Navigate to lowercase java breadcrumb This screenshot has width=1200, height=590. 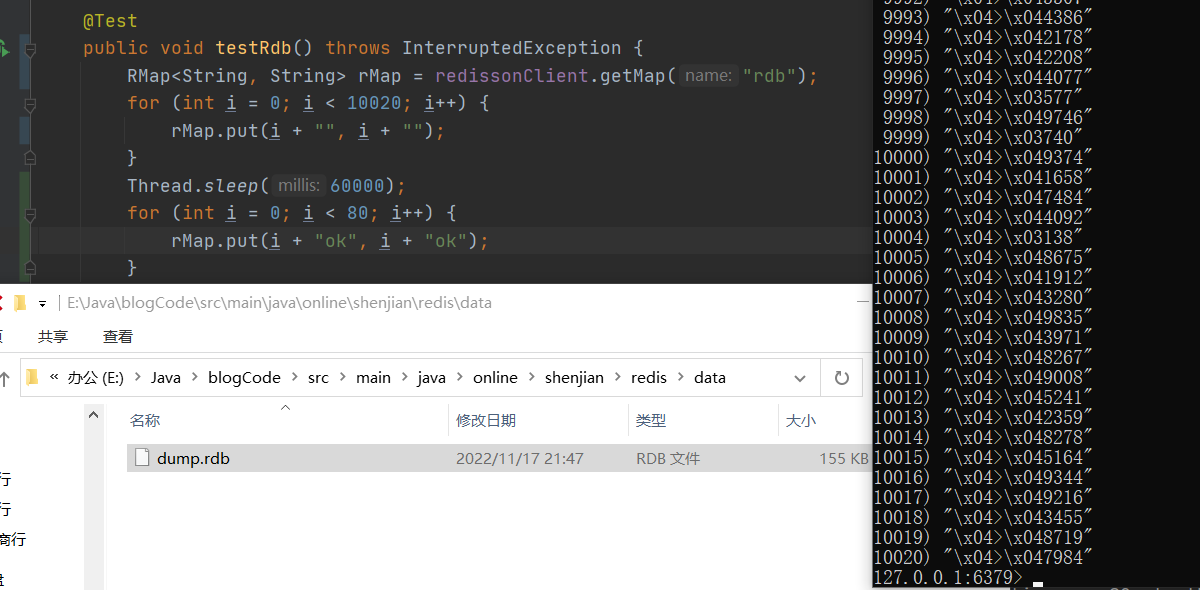[x=431, y=377]
